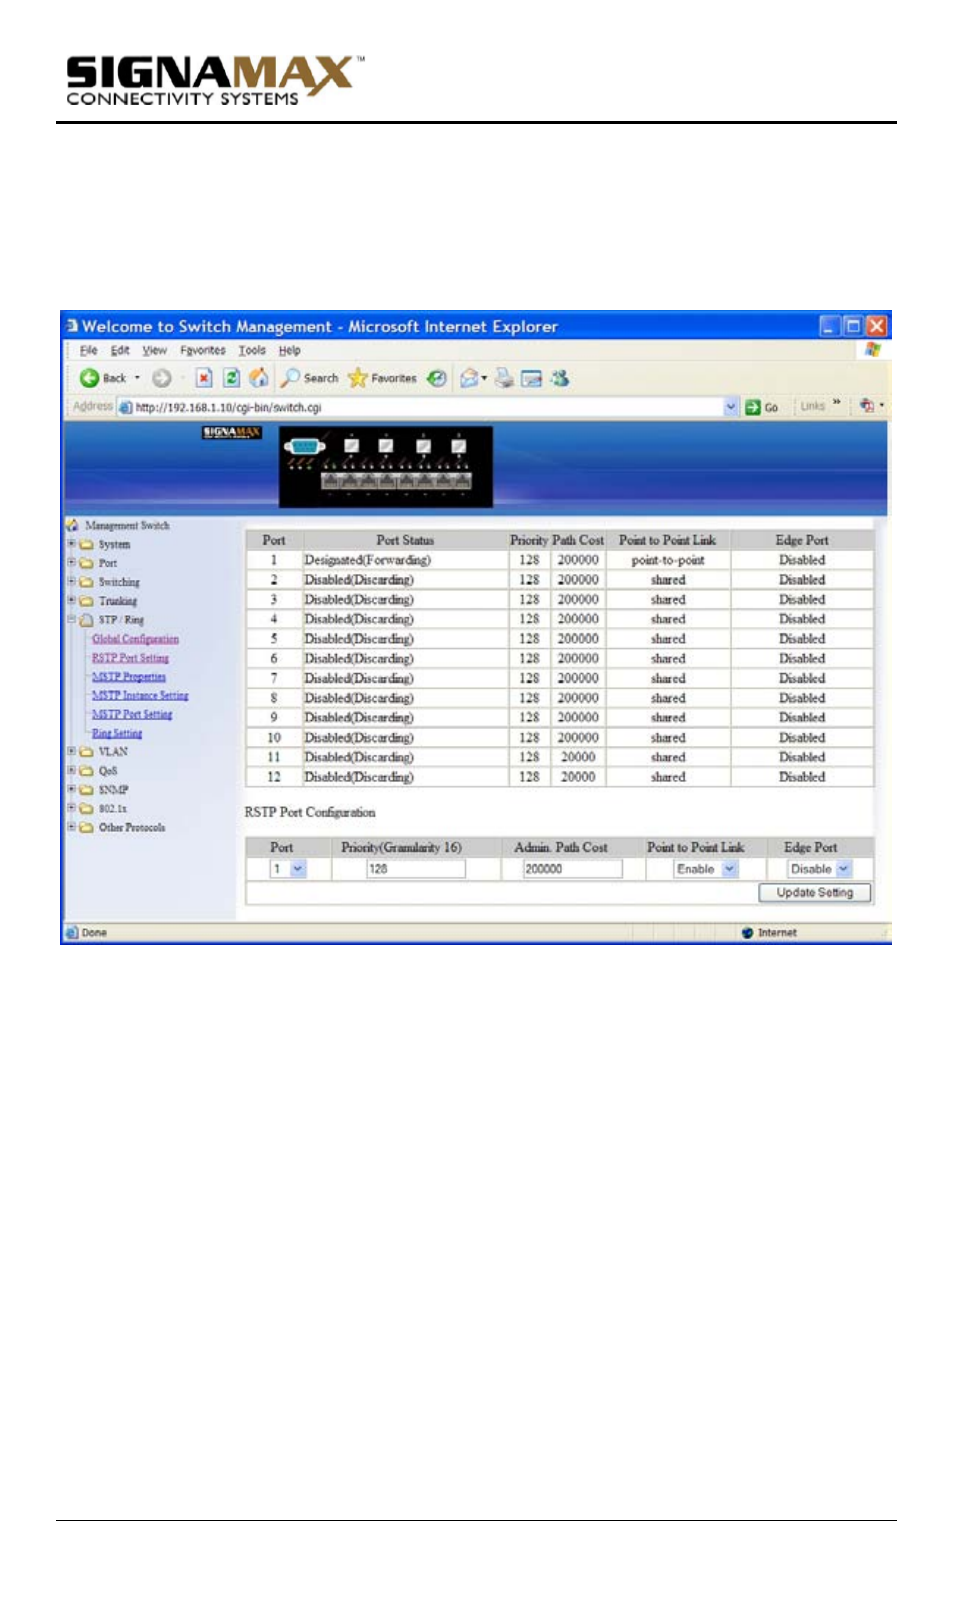Click the port 11 path cost 20000

(578, 757)
